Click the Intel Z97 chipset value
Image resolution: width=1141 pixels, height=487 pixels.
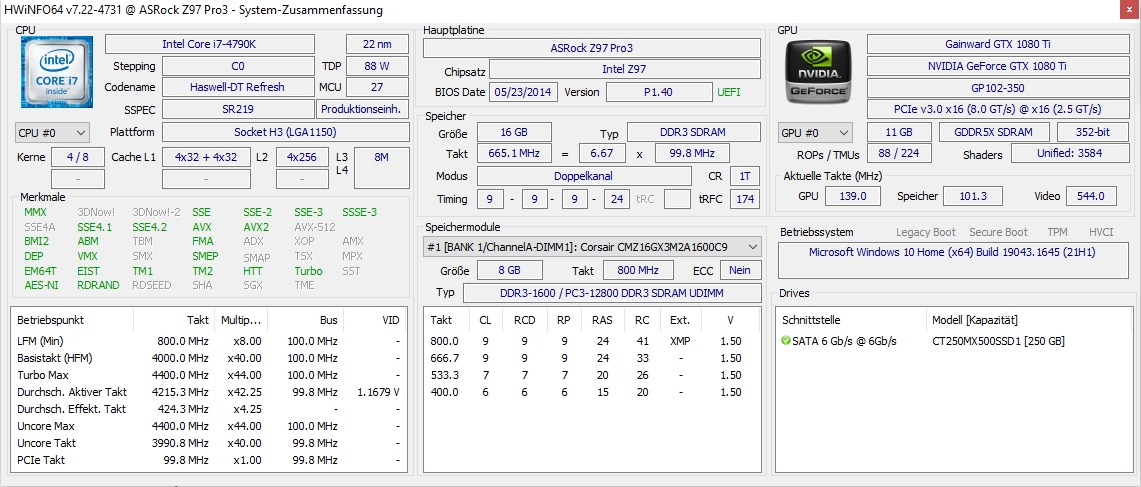tap(625, 70)
